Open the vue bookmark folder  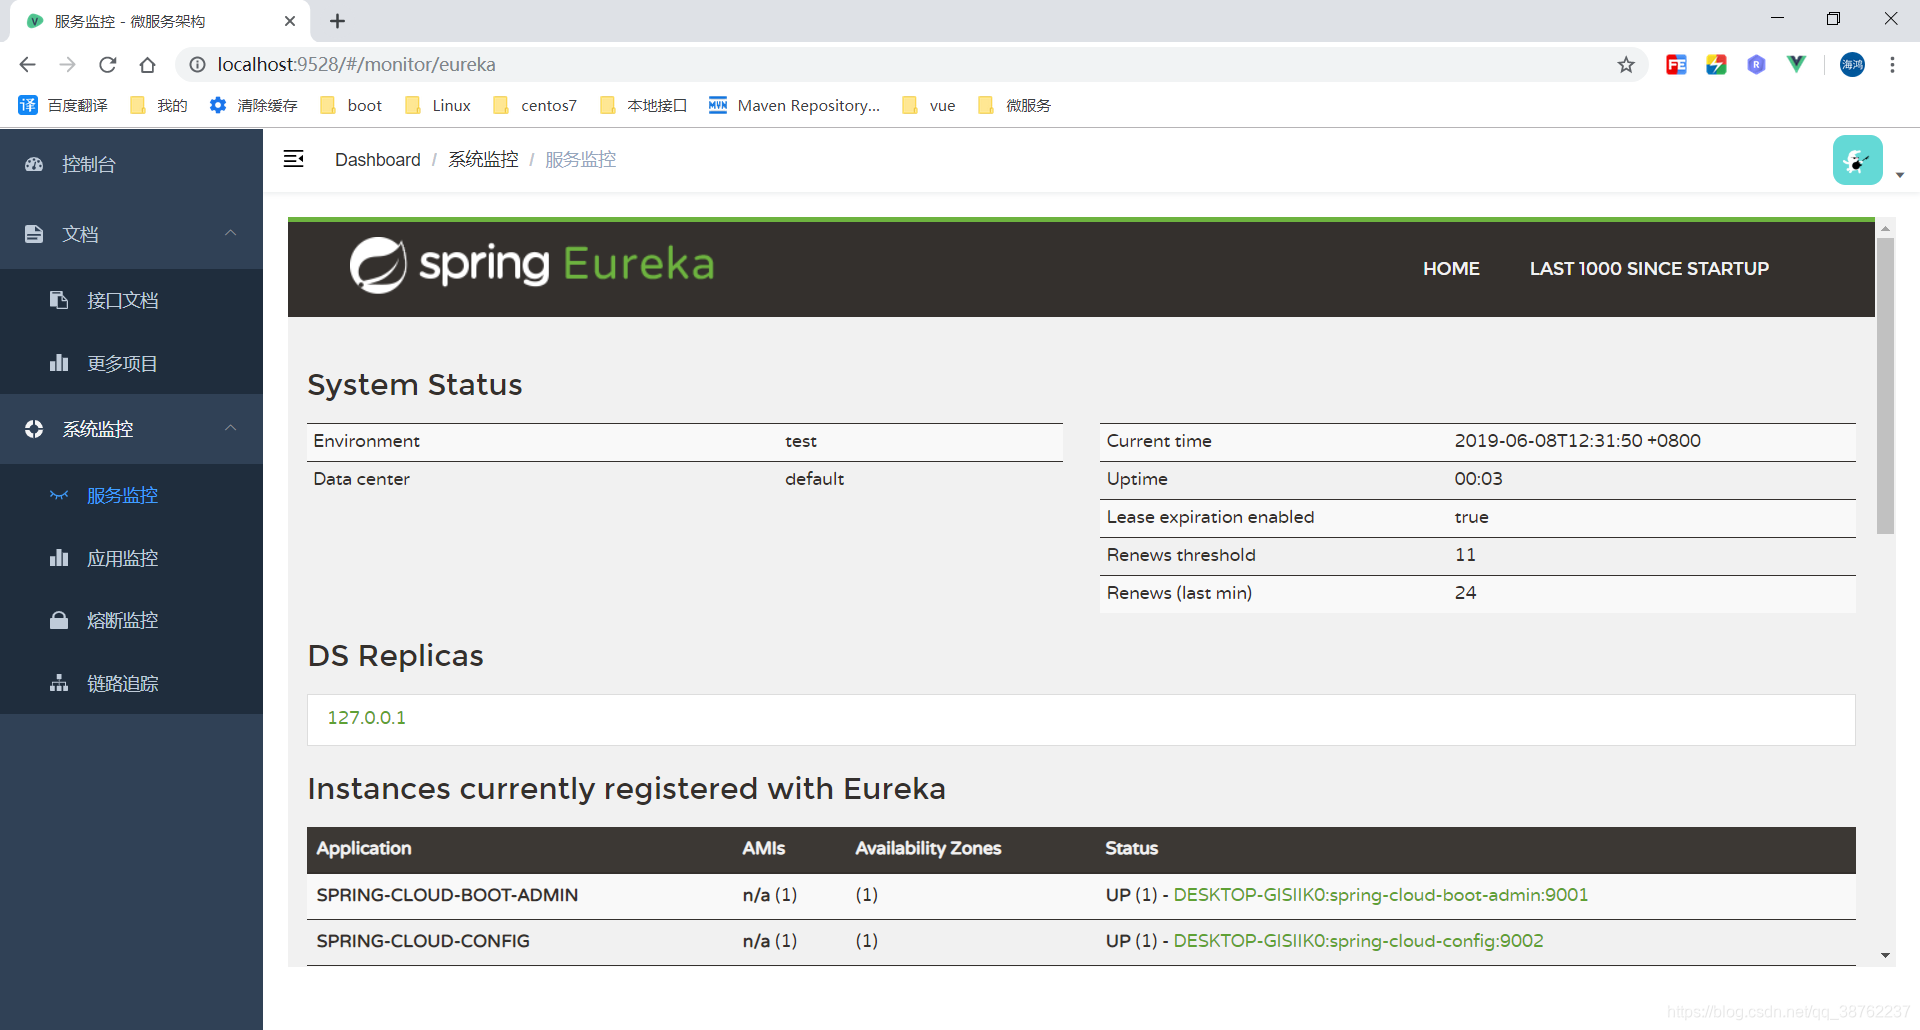(x=928, y=105)
